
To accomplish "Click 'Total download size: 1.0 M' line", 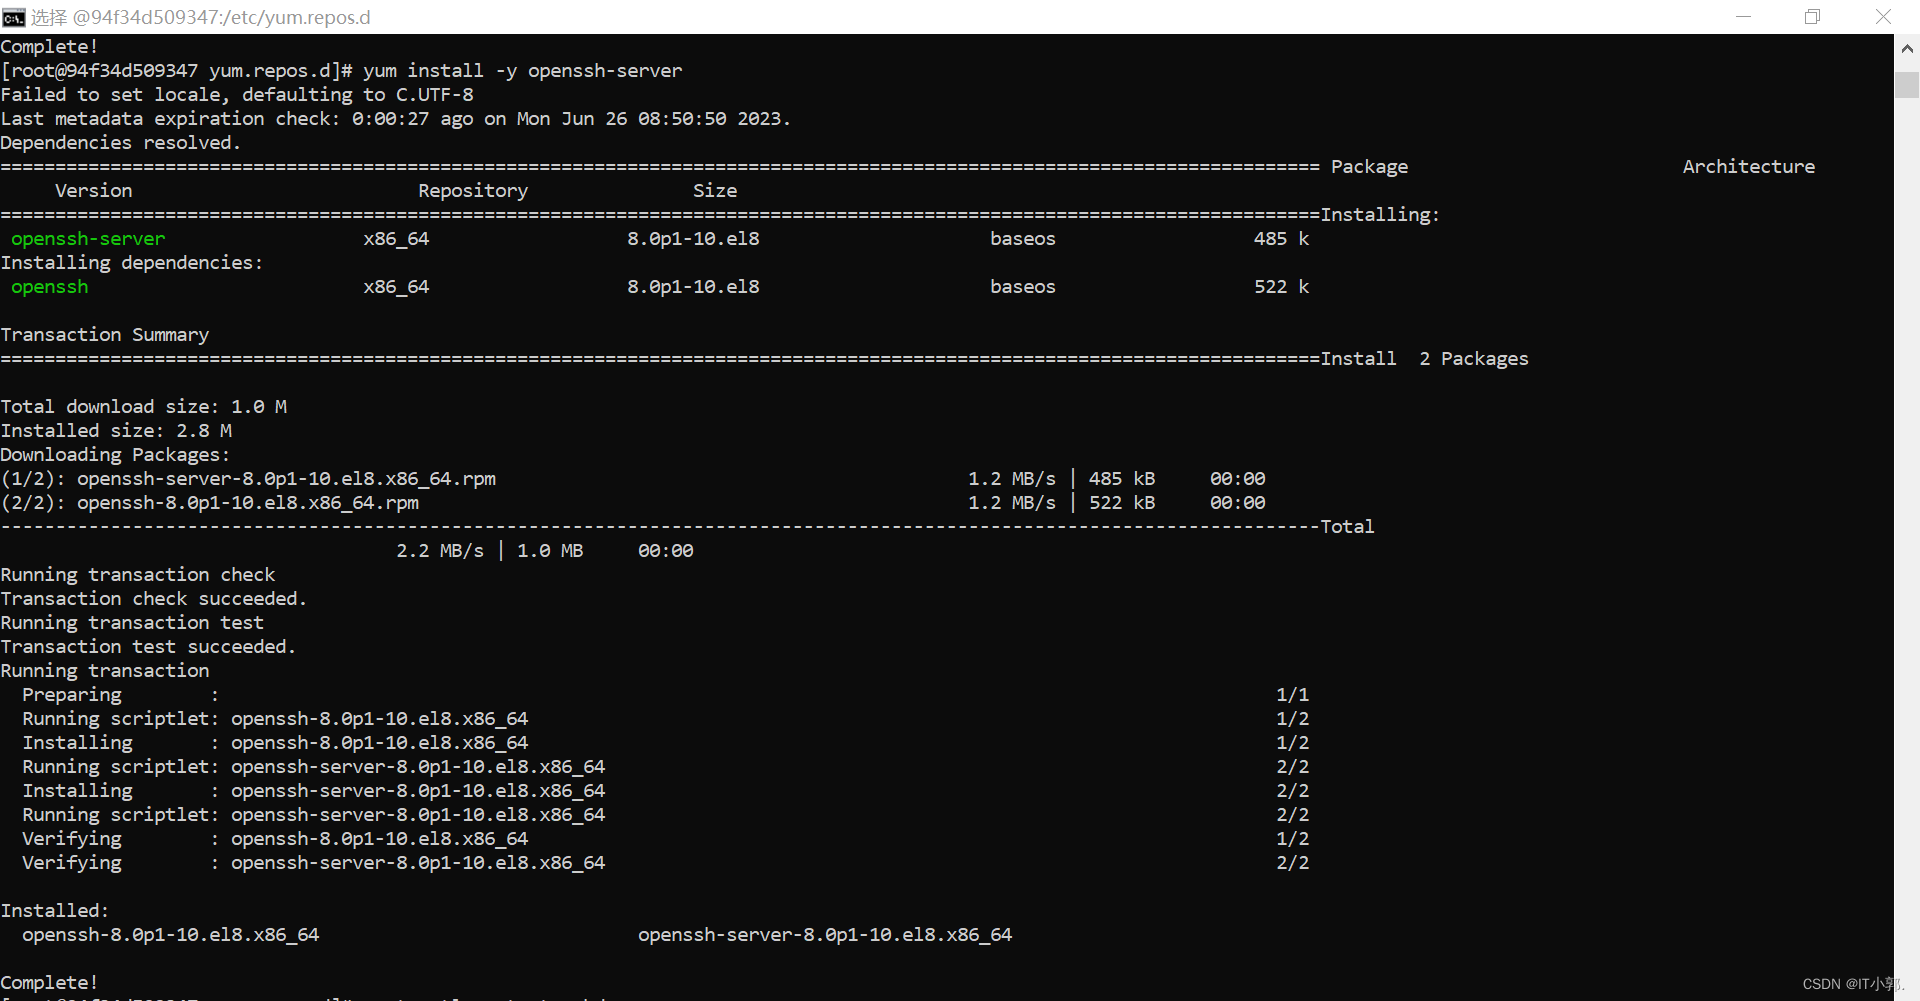I will (144, 407).
